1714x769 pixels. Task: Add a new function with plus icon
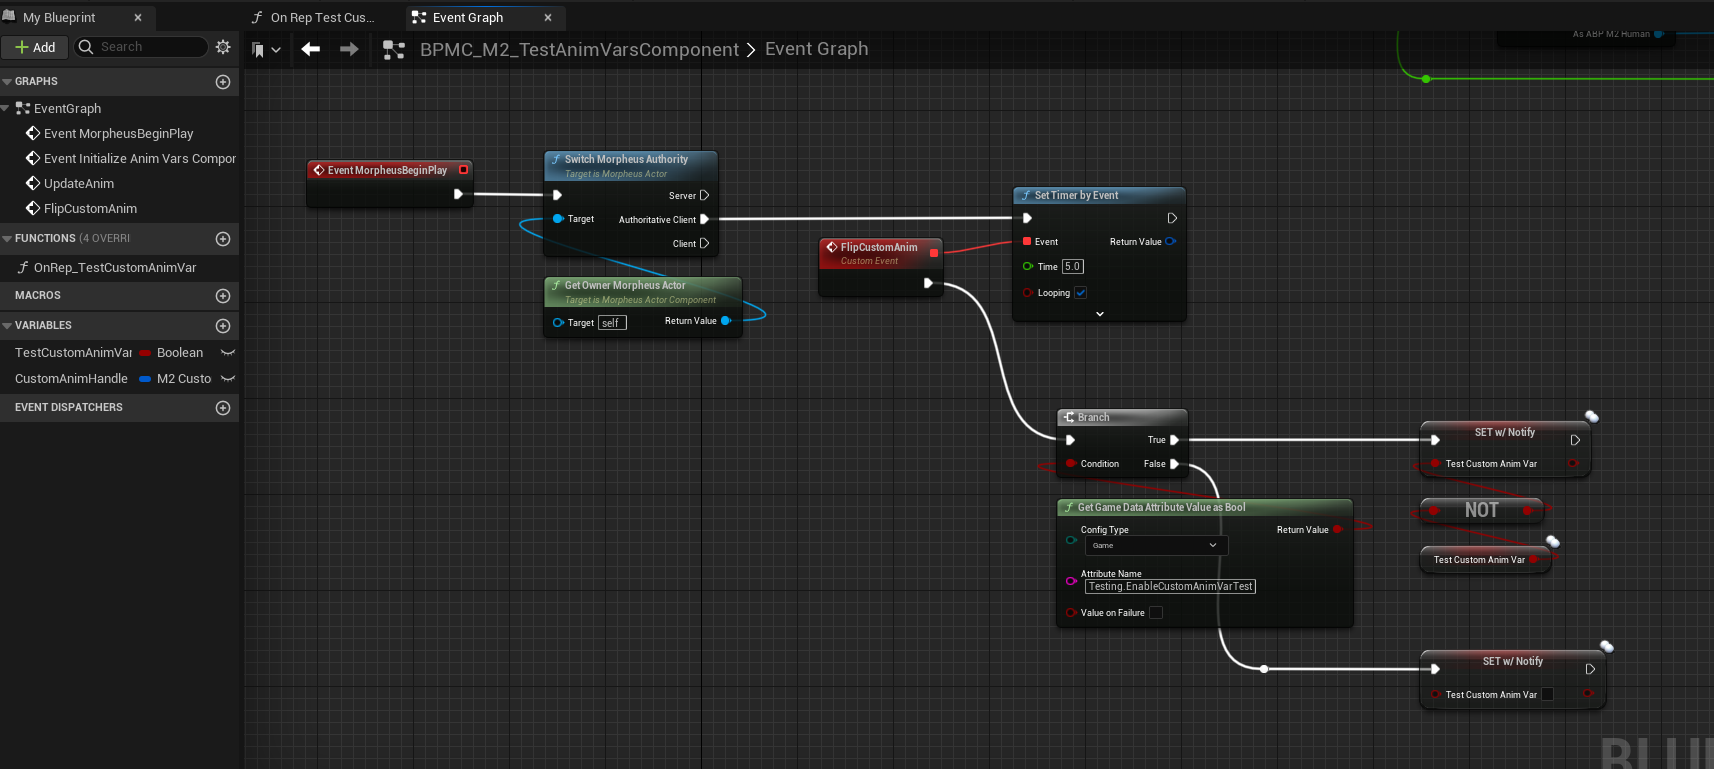pos(223,239)
